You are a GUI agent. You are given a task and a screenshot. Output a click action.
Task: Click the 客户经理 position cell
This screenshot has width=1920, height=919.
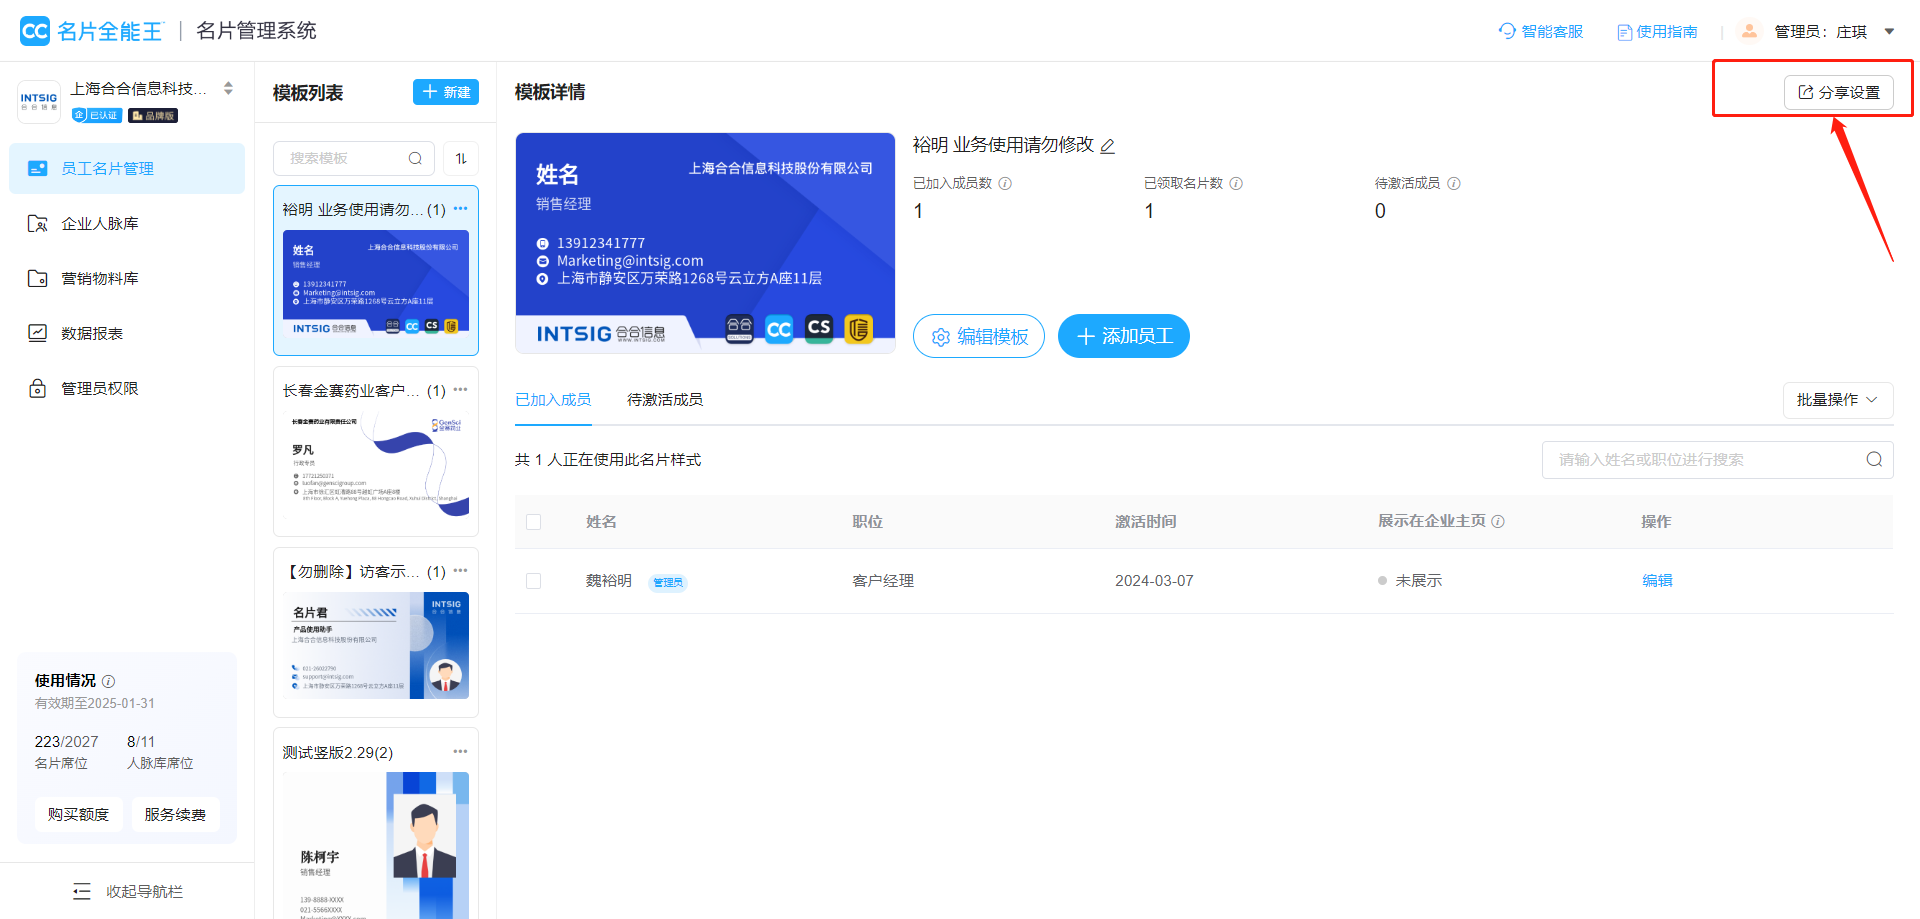pos(883,581)
